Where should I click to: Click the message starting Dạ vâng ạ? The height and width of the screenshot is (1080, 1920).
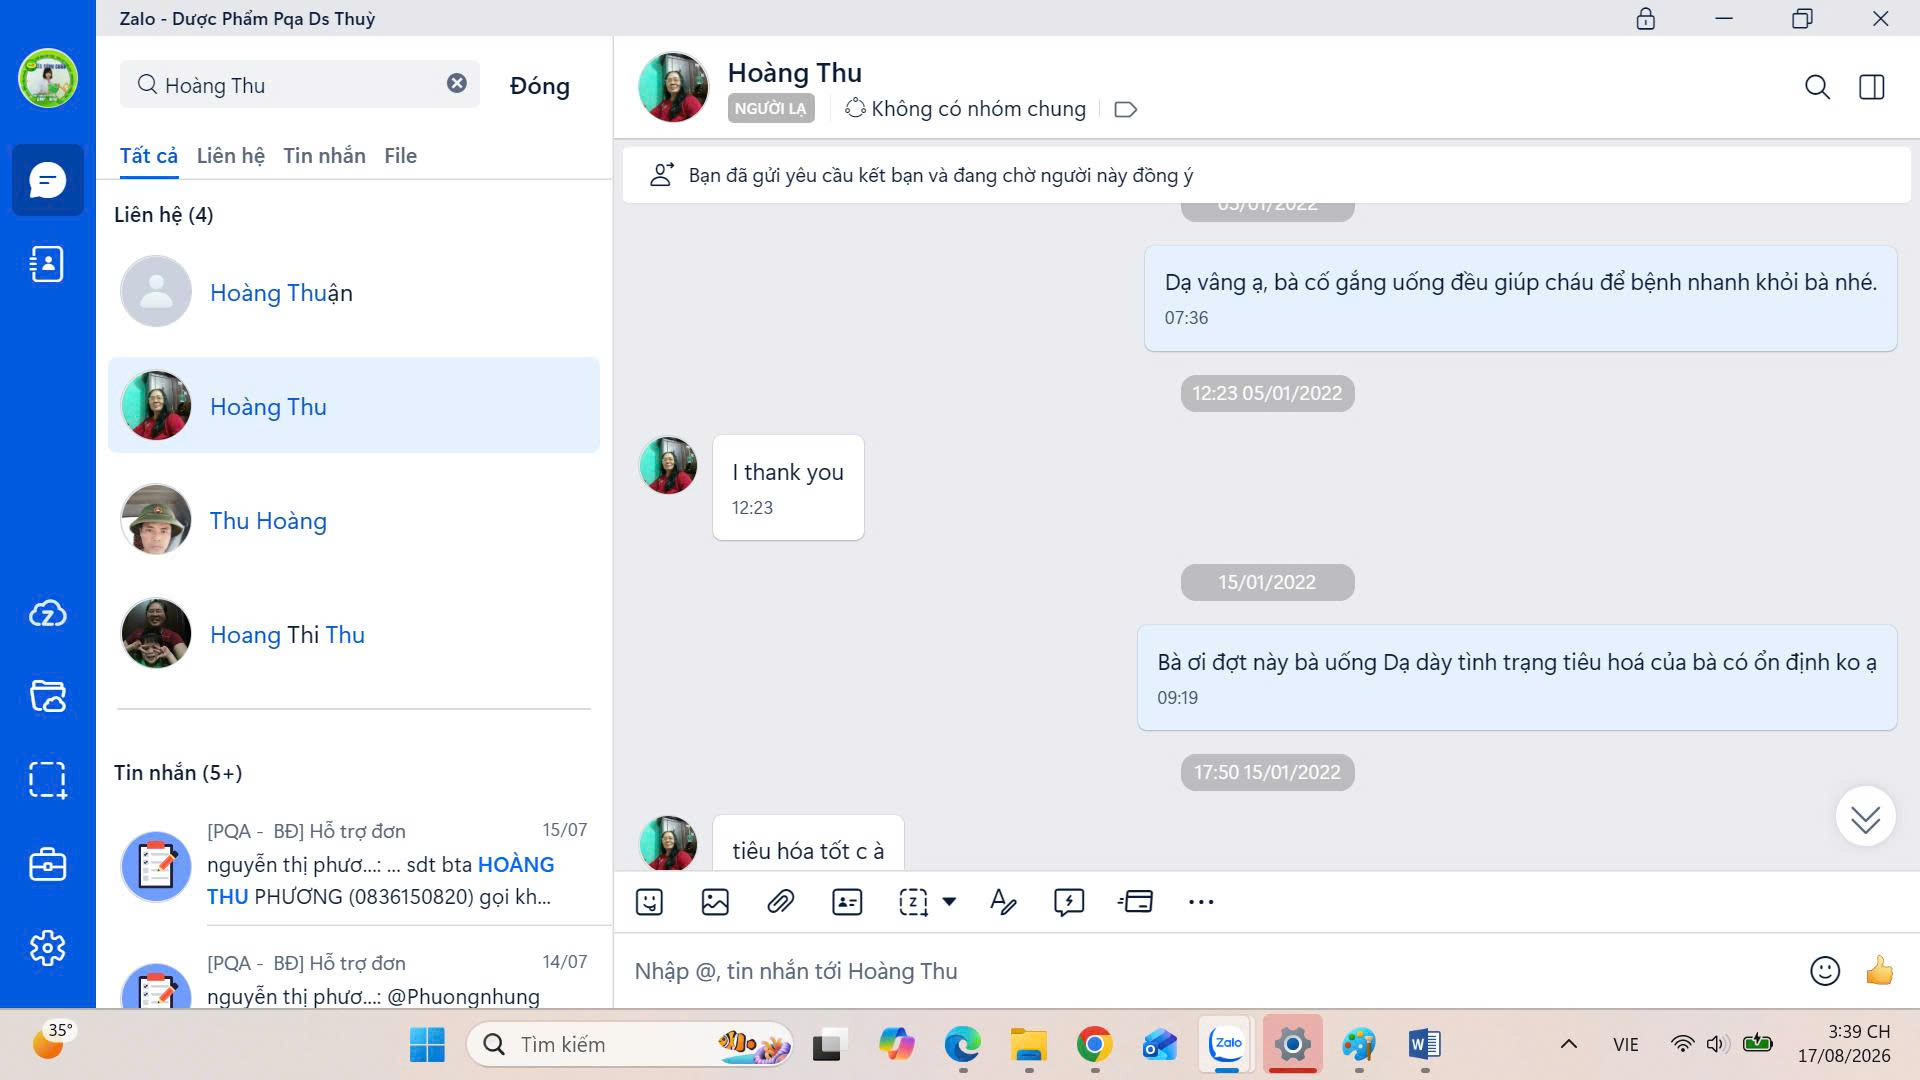pos(1520,298)
